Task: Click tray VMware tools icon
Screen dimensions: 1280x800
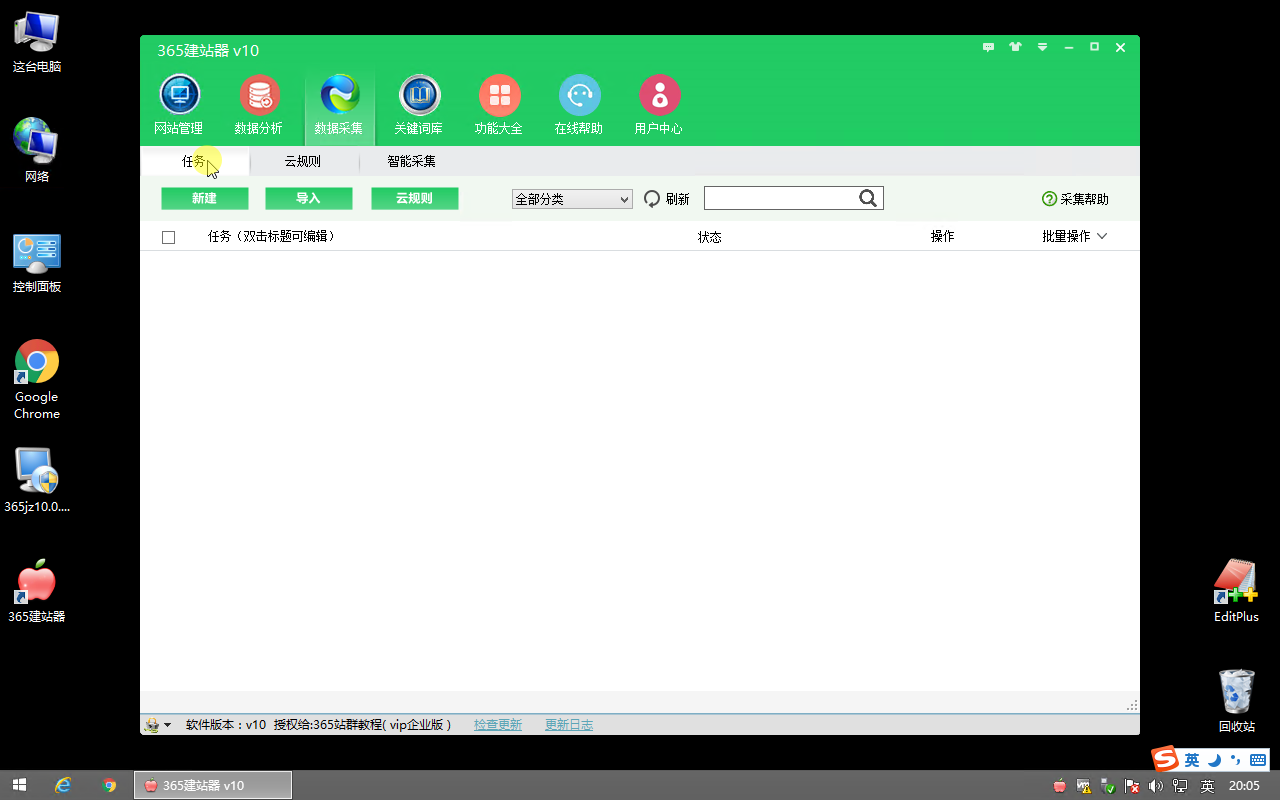Action: point(1084,786)
